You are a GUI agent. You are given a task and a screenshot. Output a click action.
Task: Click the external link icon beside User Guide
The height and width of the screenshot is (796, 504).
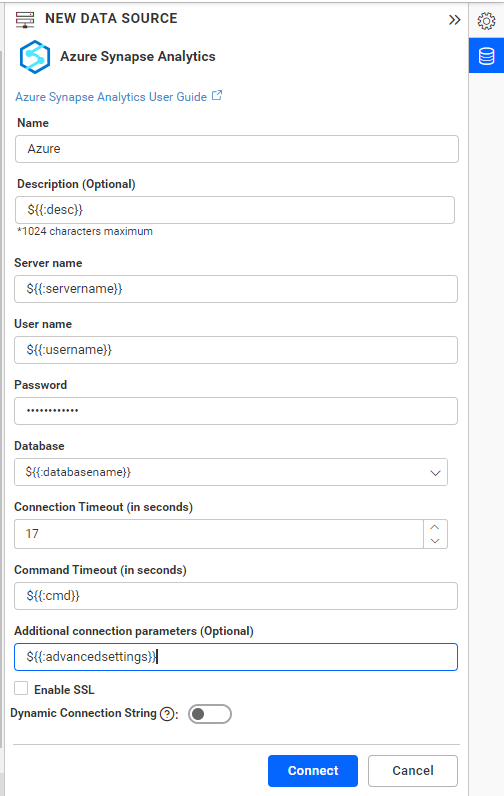(217, 95)
